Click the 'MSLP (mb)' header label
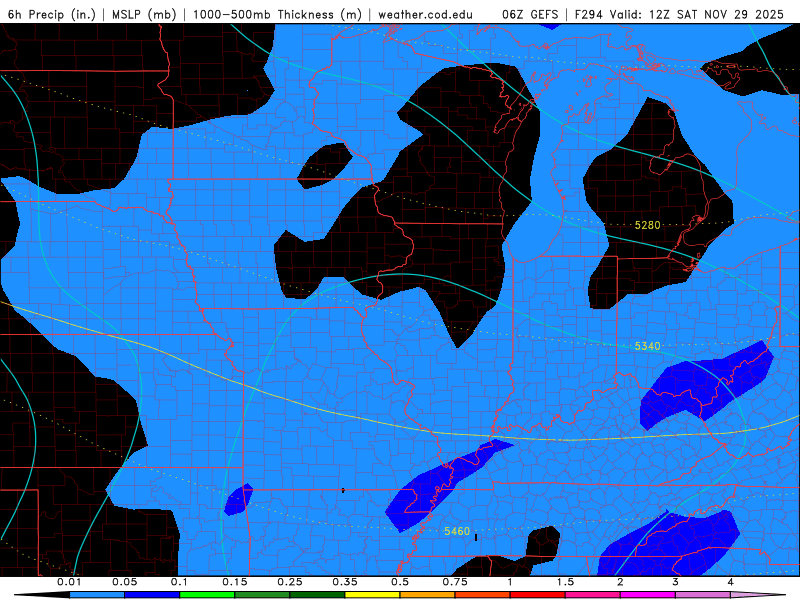This screenshot has width=800, height=600. (144, 14)
